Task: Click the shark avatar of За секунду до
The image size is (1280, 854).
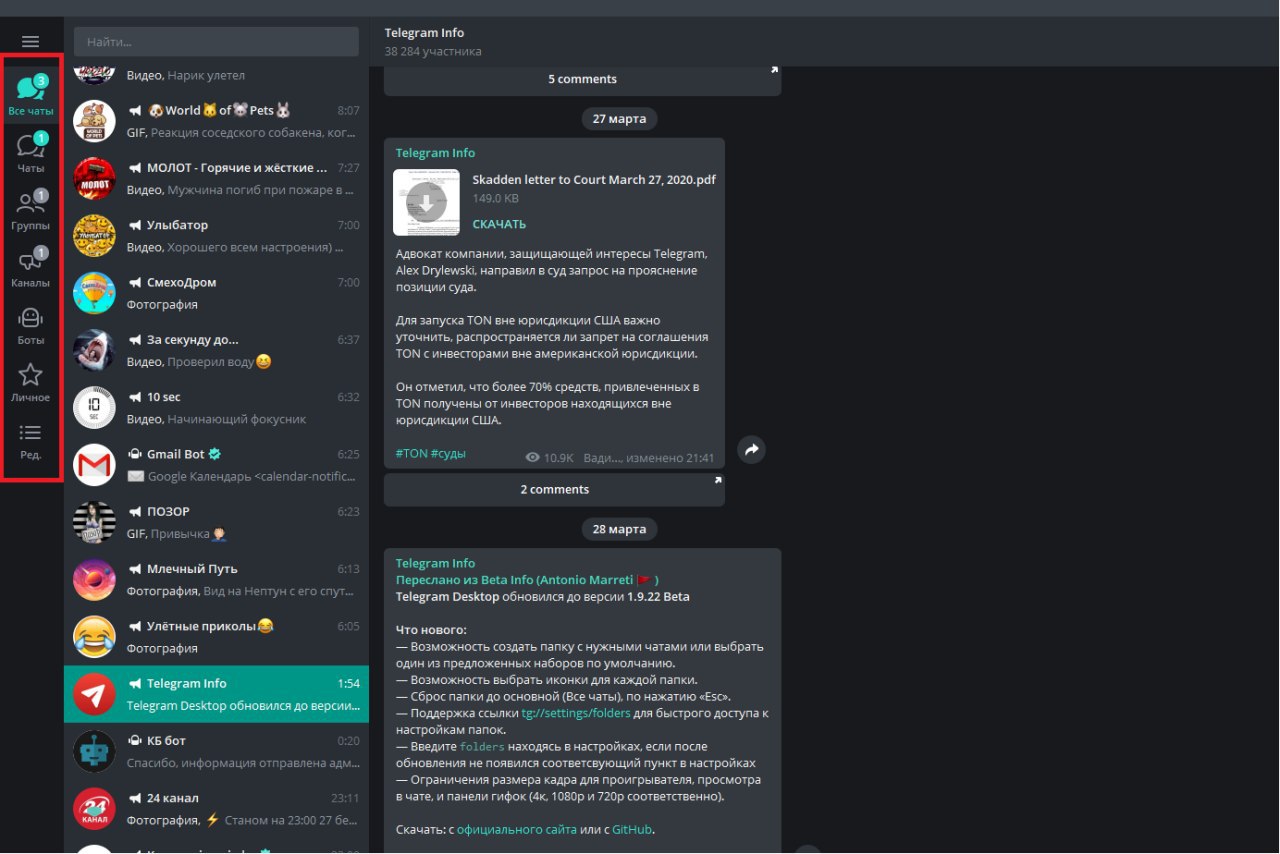Action: (x=95, y=351)
